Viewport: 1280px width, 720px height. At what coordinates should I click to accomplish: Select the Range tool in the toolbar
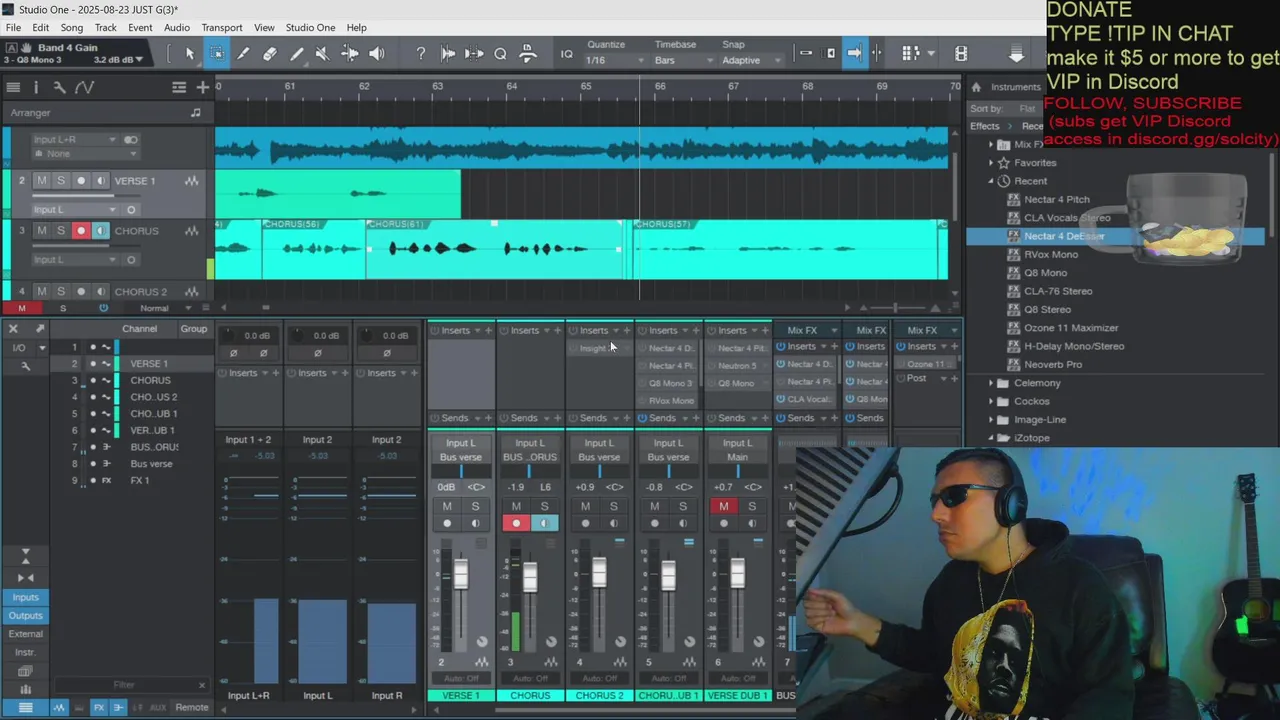click(216, 54)
